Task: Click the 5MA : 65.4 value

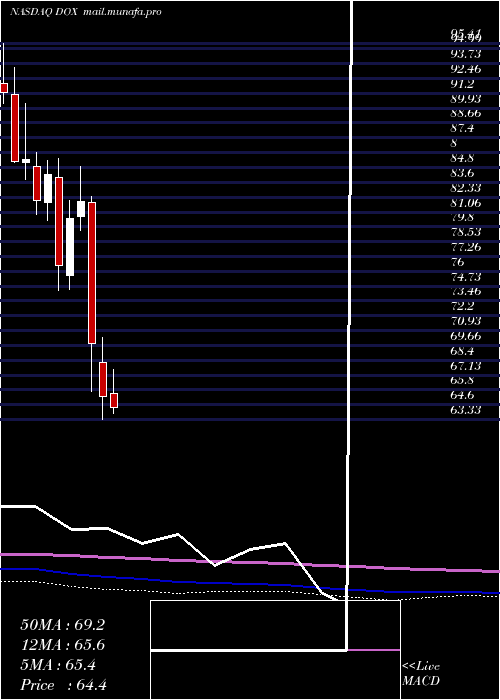Action: [58, 665]
